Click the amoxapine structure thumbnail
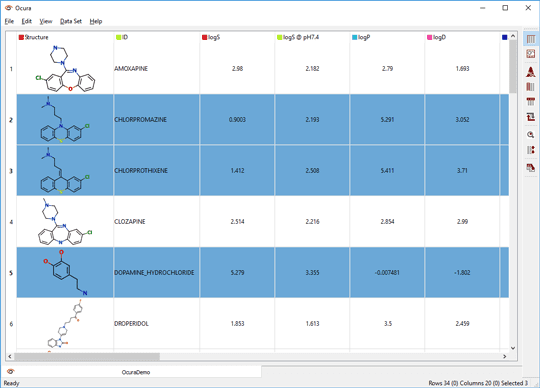The width and height of the screenshot is (540, 388). 65,69
